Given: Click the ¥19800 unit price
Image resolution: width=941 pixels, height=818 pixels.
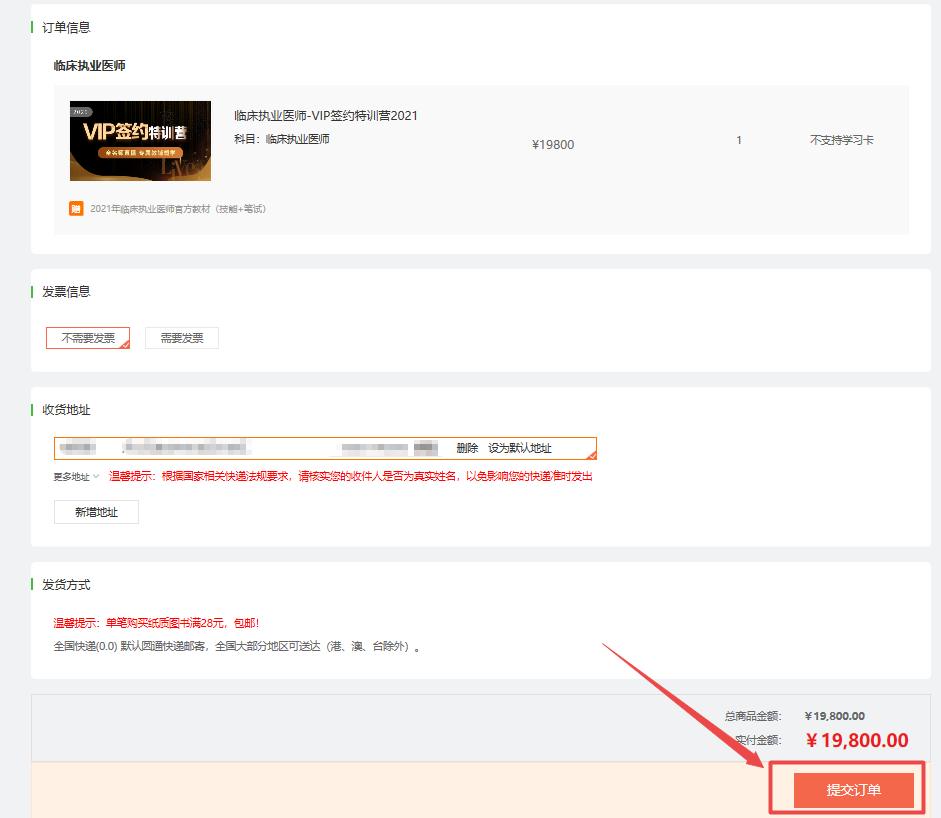Looking at the screenshot, I should point(553,145).
